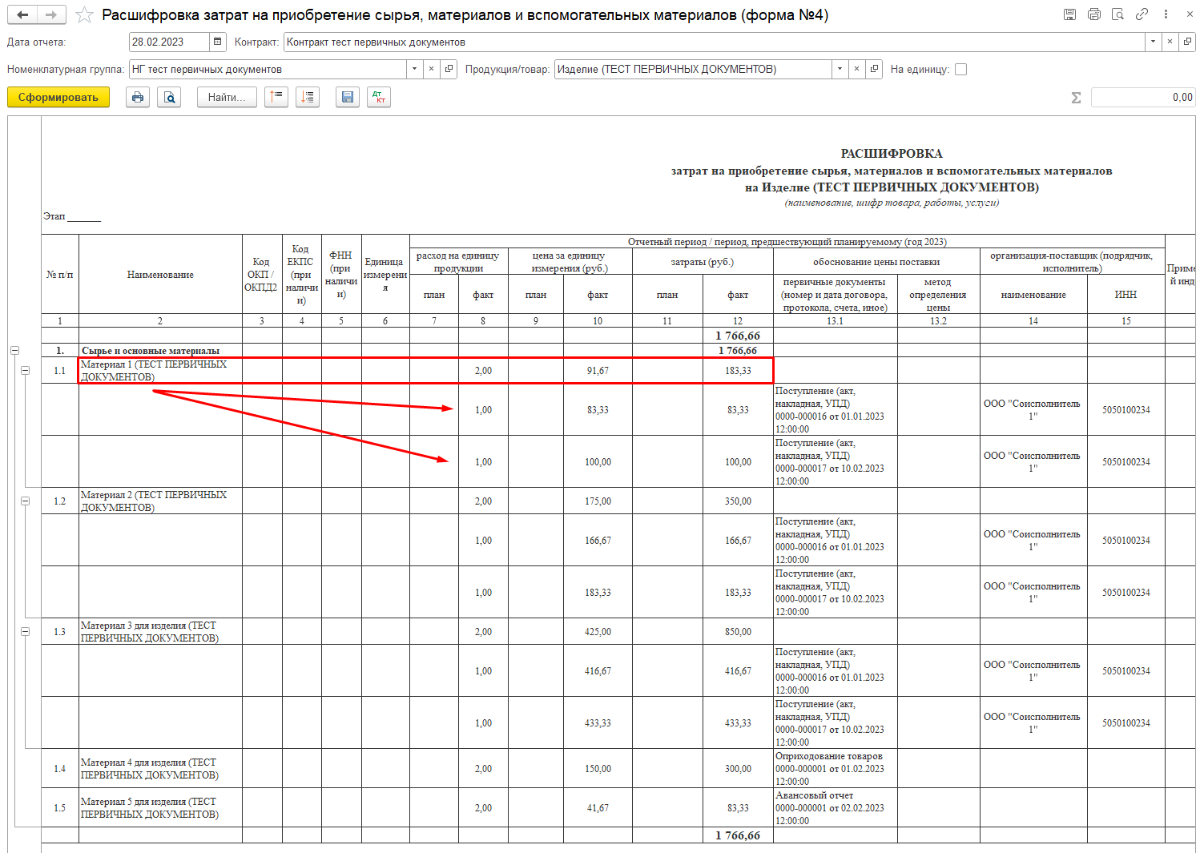The height and width of the screenshot is (853, 1200).
Task: Add this report to favorites with the star
Action: (x=84, y=16)
